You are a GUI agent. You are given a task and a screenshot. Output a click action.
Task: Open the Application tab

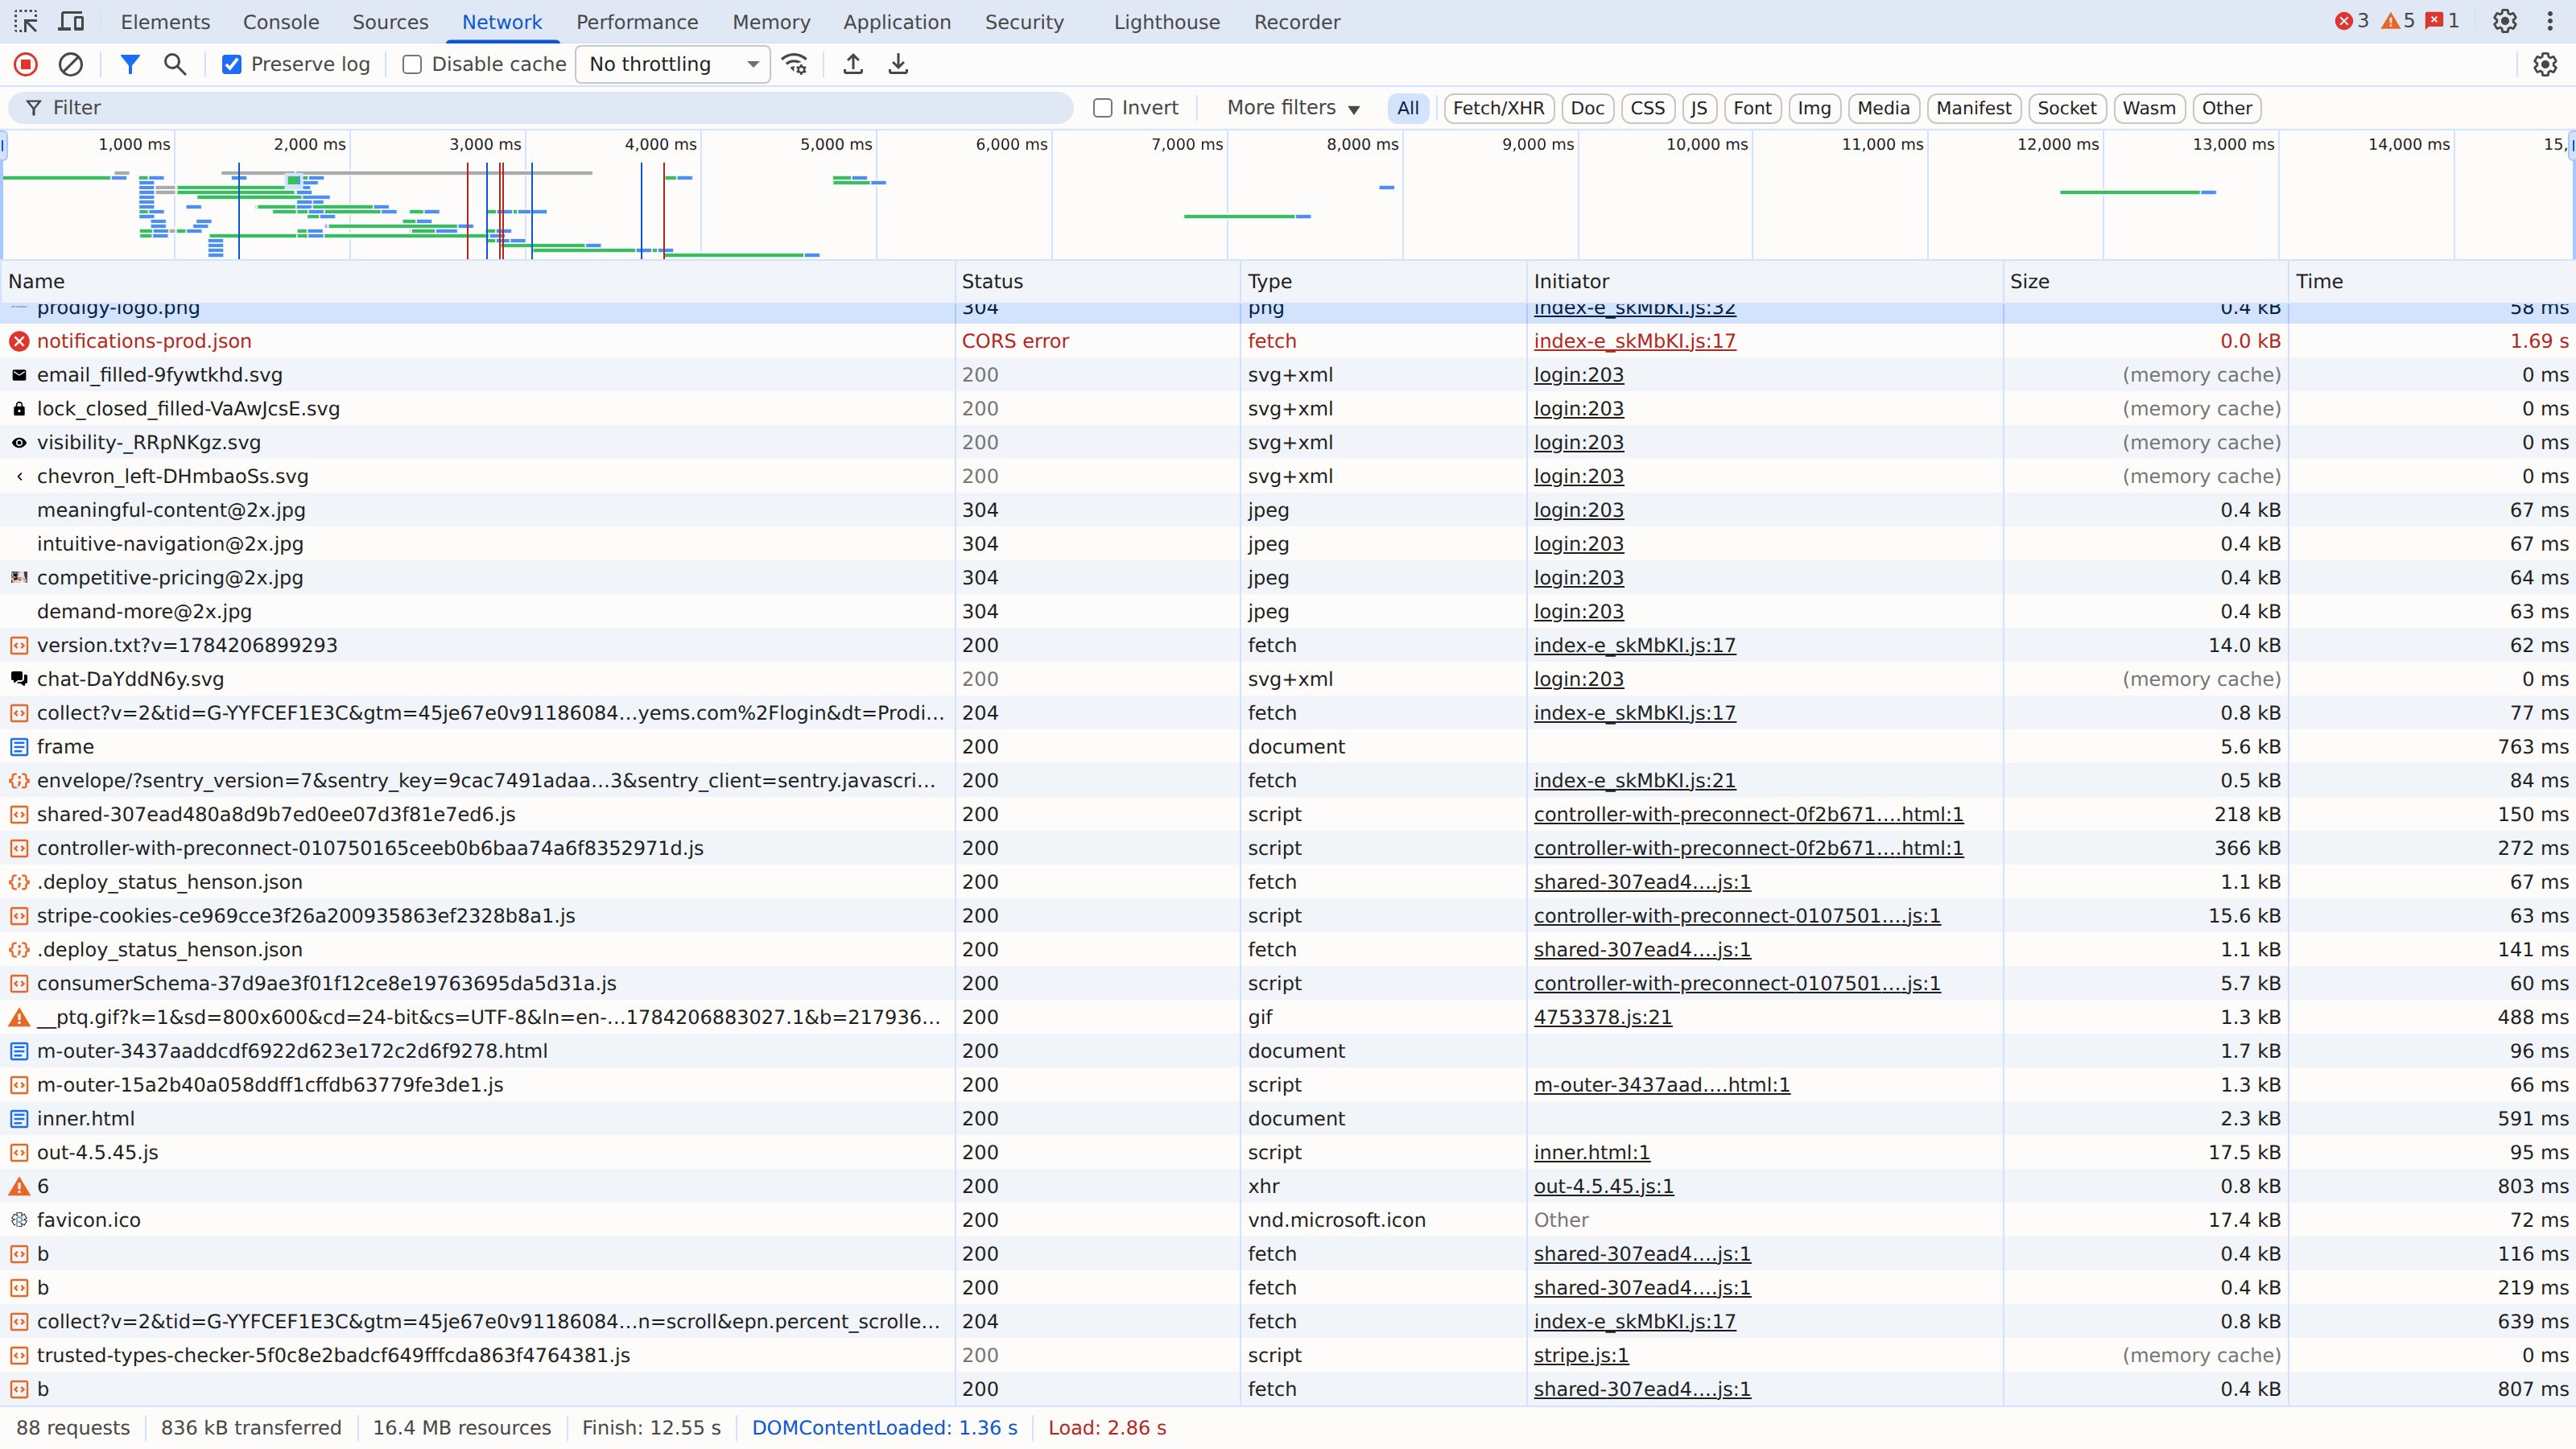click(x=897, y=22)
